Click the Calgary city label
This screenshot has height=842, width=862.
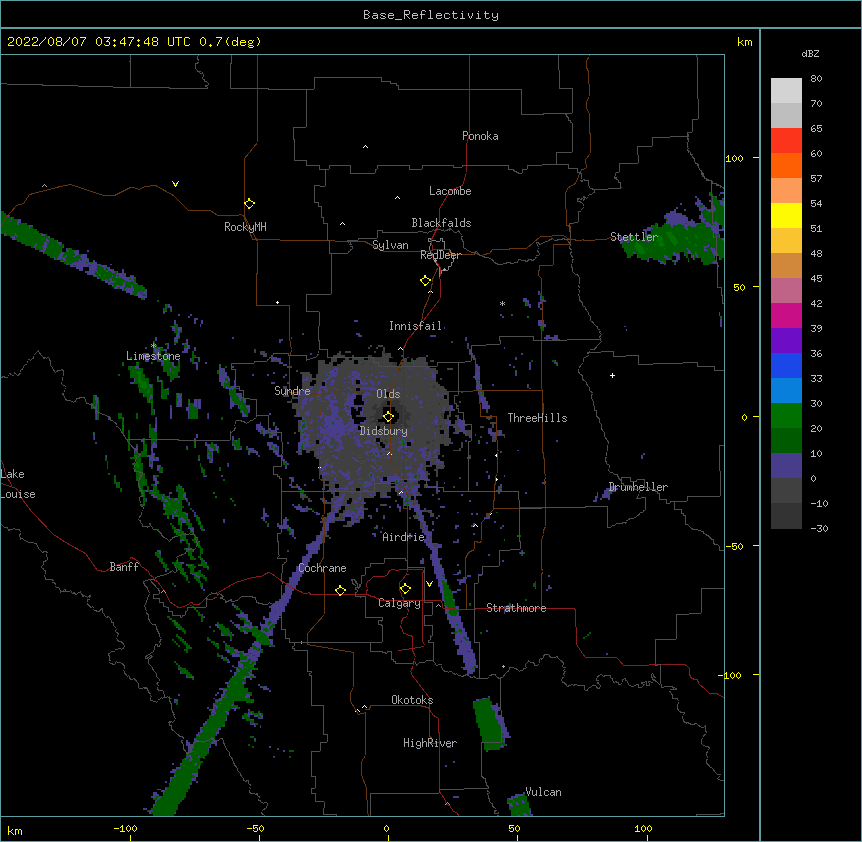tap(399, 603)
